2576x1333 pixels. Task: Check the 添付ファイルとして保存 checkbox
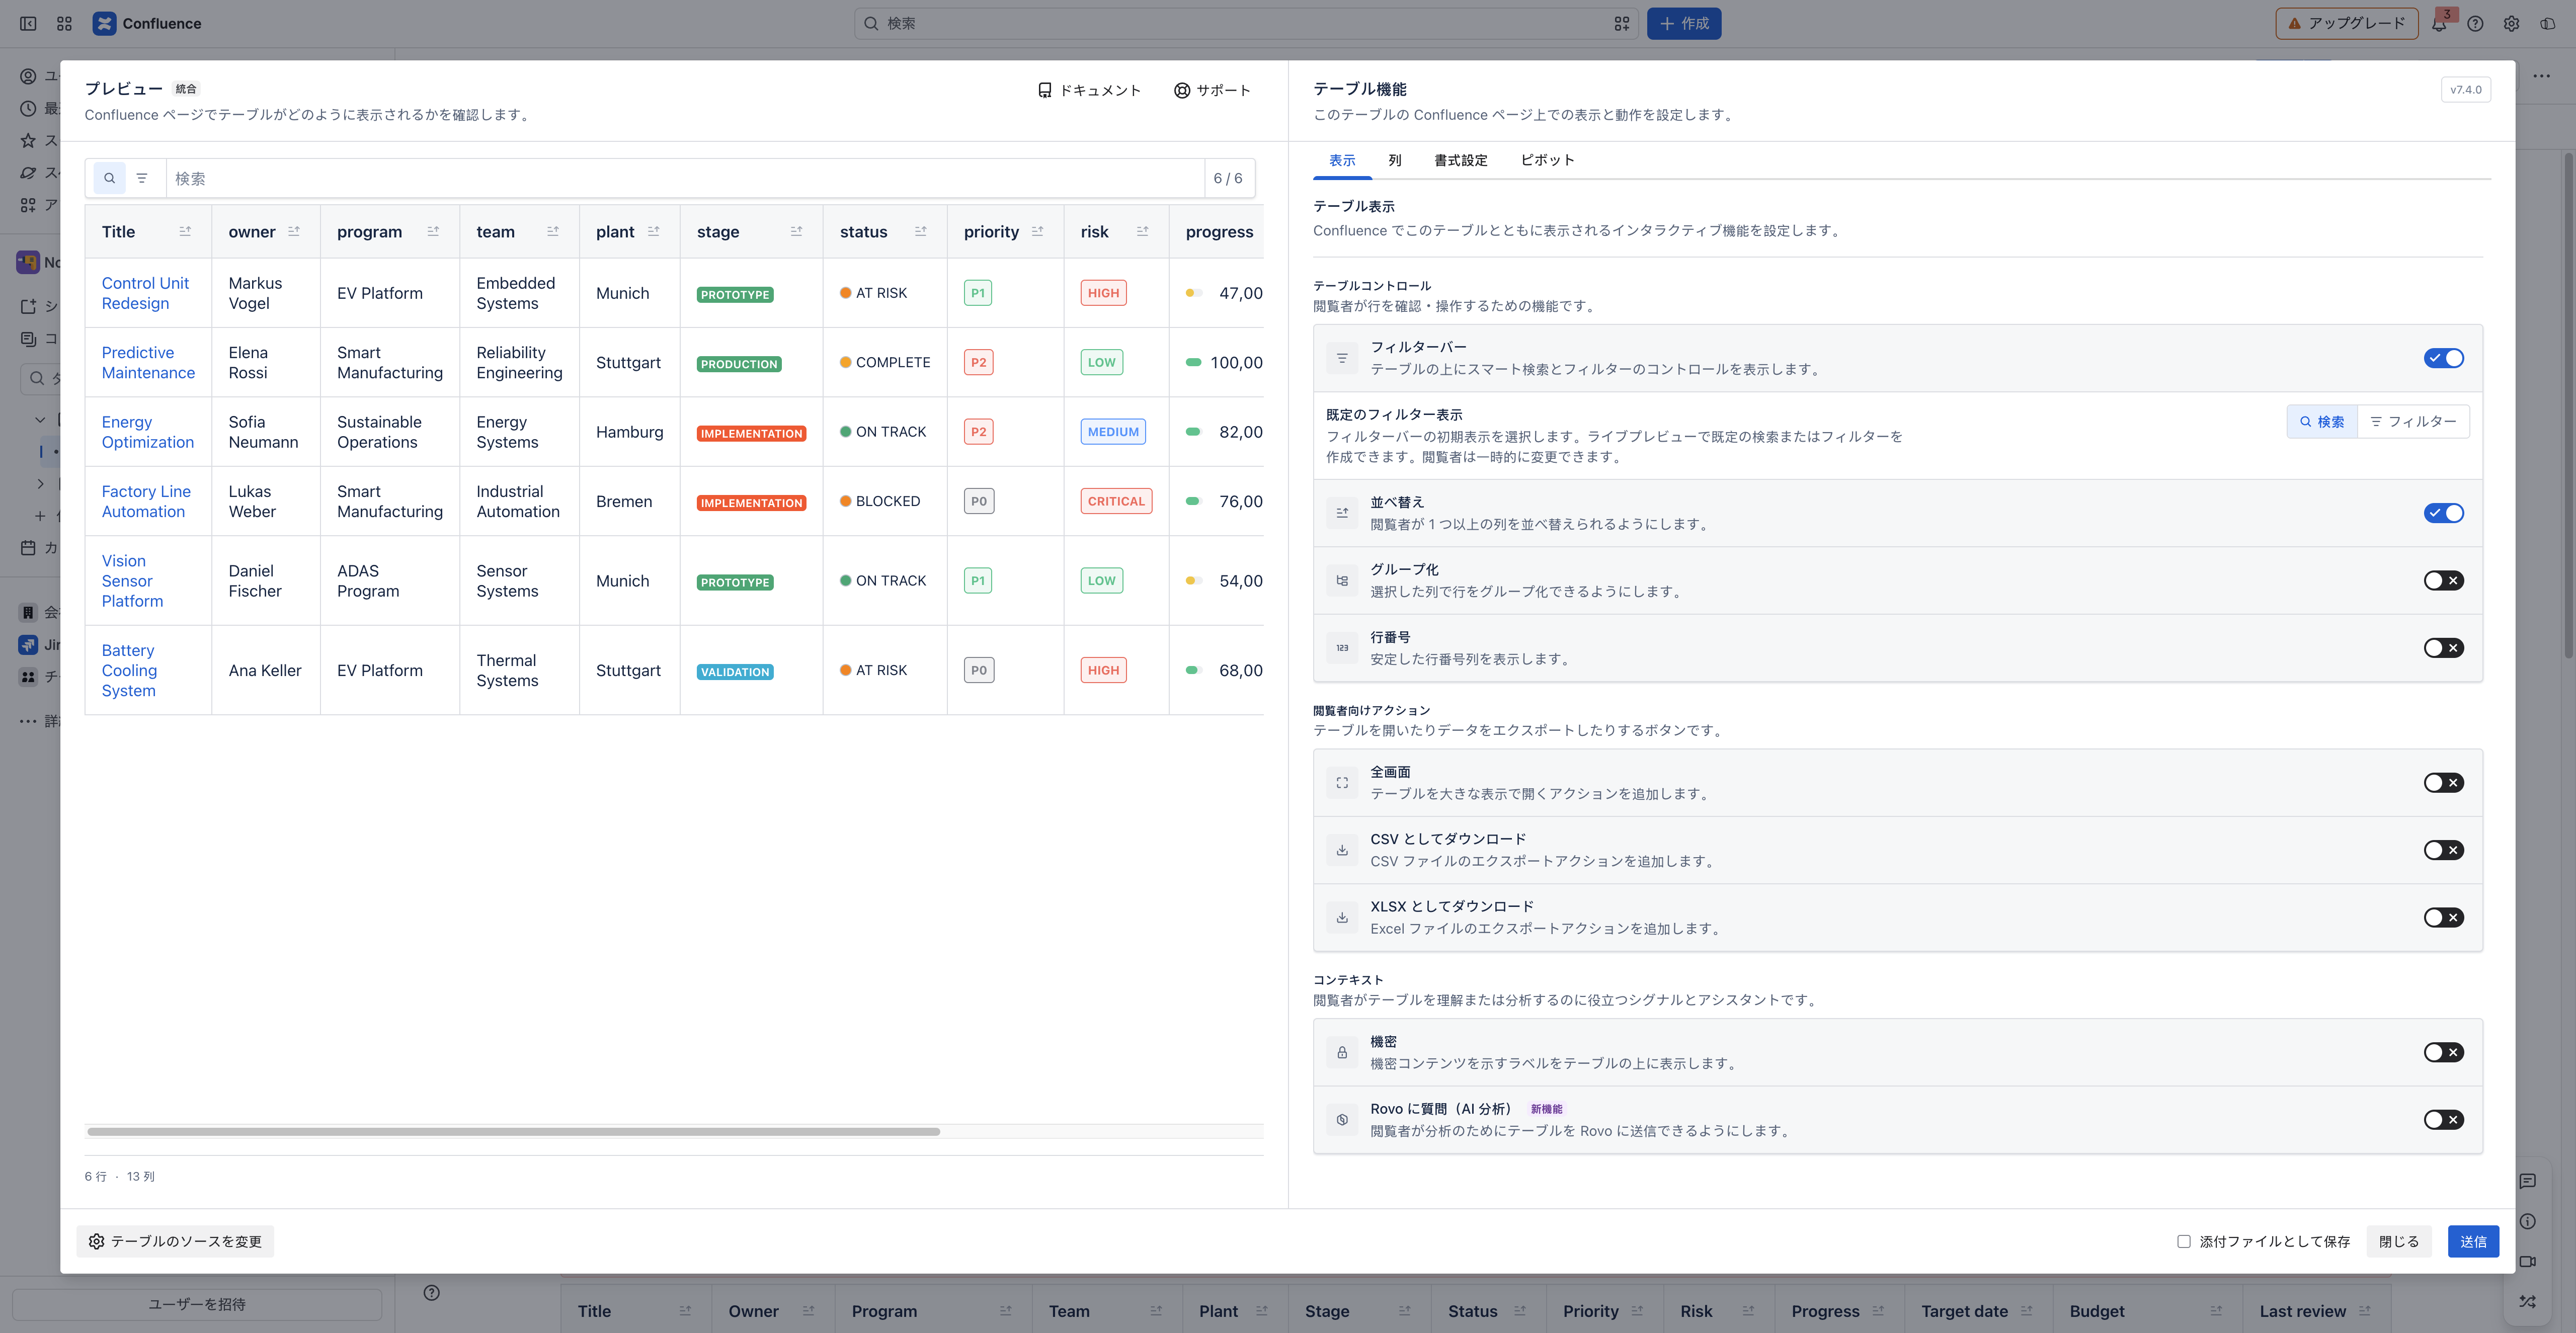[x=2184, y=1241]
